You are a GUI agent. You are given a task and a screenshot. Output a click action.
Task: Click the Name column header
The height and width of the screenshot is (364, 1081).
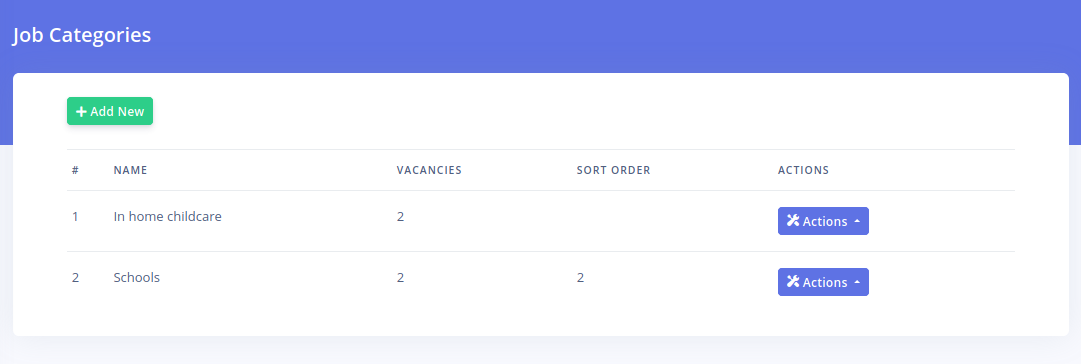tap(130, 170)
